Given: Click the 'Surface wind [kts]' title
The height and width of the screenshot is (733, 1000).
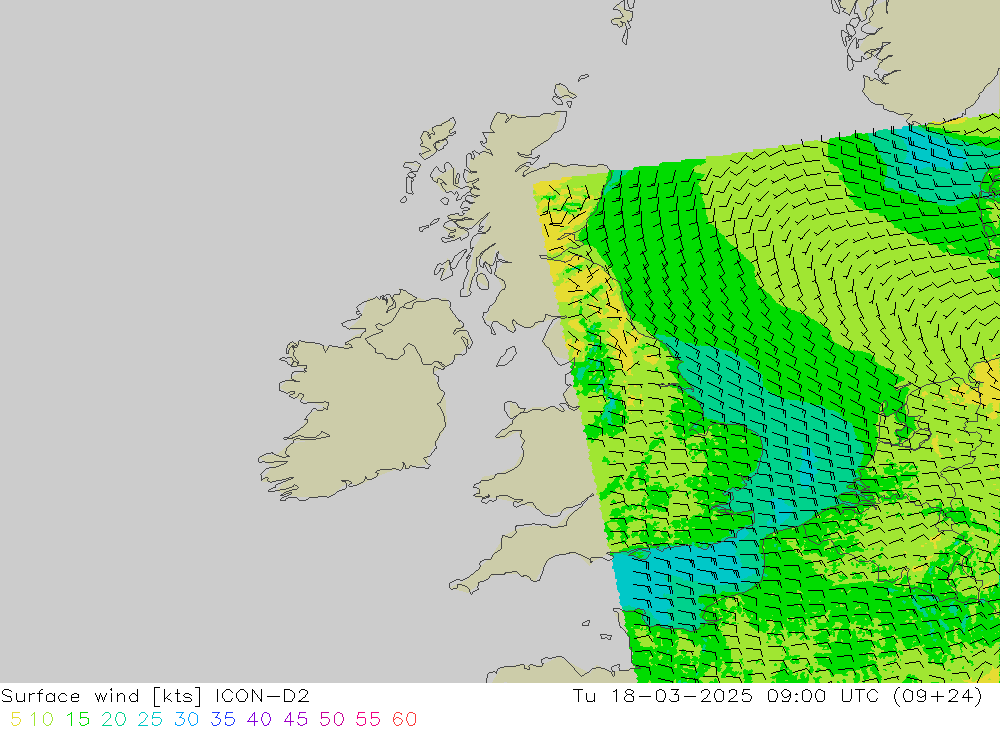Looking at the screenshot, I should pyautogui.click(x=101, y=696).
